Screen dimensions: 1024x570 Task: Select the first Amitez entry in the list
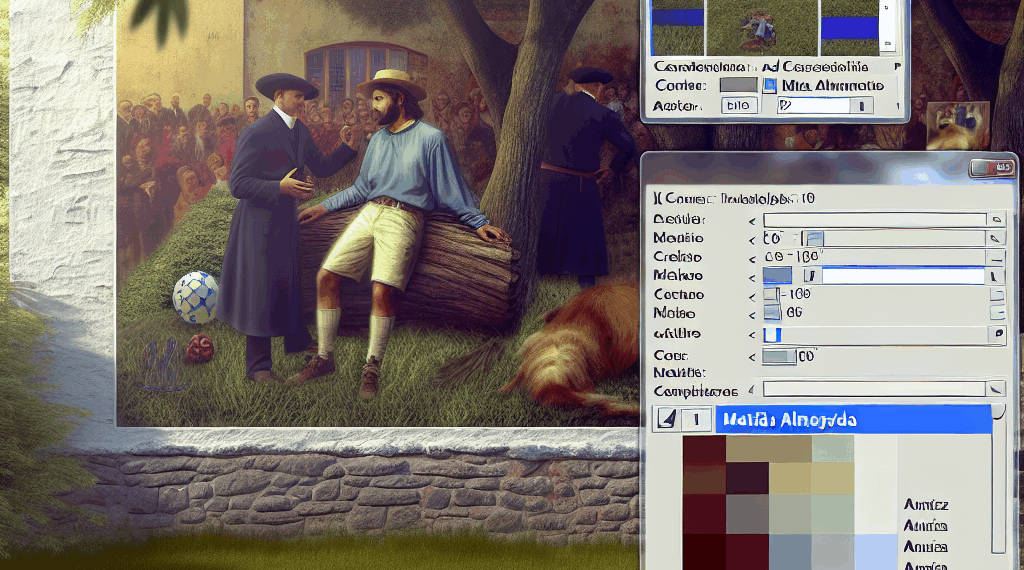[925, 505]
